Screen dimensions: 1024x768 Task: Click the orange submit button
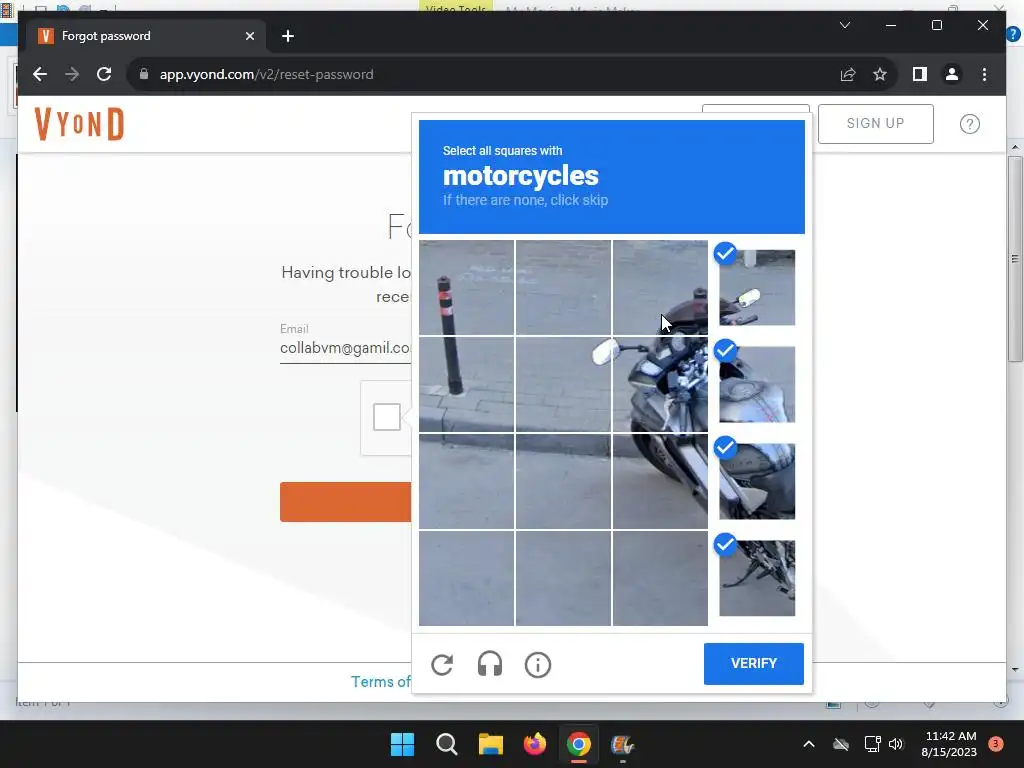point(345,502)
